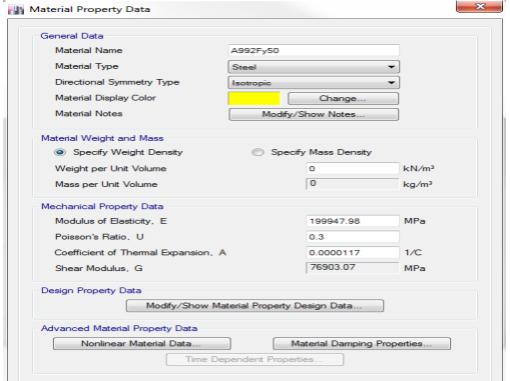Click the Material Name input field

[314, 51]
